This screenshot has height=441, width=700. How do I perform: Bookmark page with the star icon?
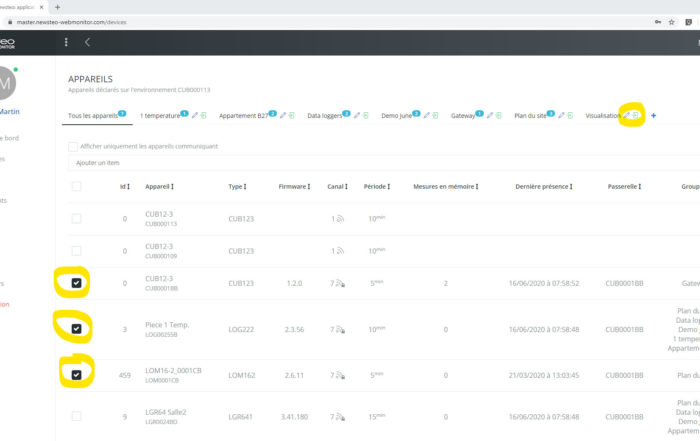tap(671, 22)
